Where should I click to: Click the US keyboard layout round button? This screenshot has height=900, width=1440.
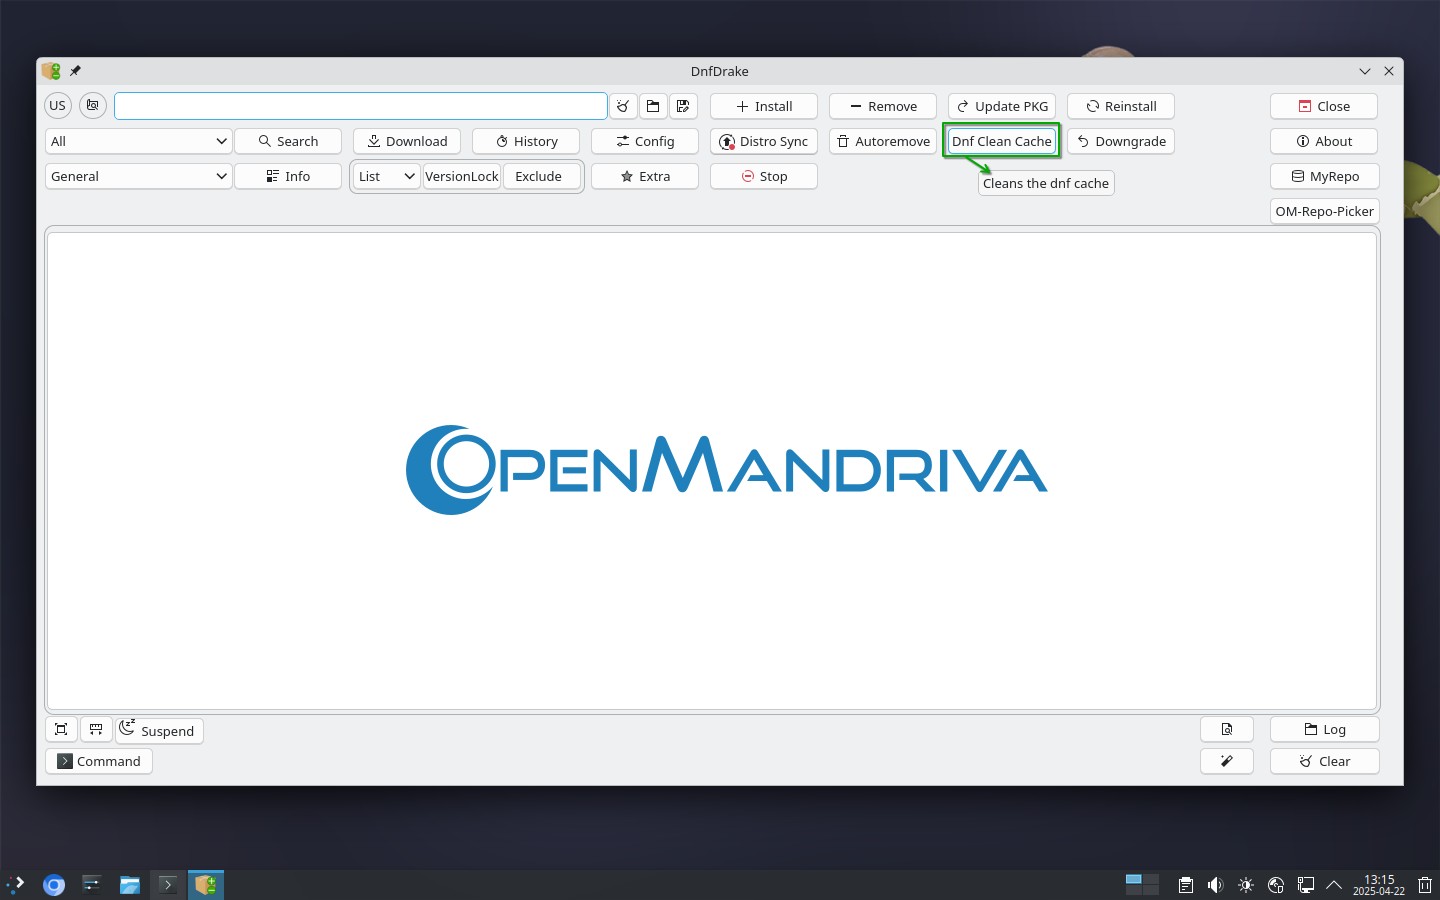point(58,105)
